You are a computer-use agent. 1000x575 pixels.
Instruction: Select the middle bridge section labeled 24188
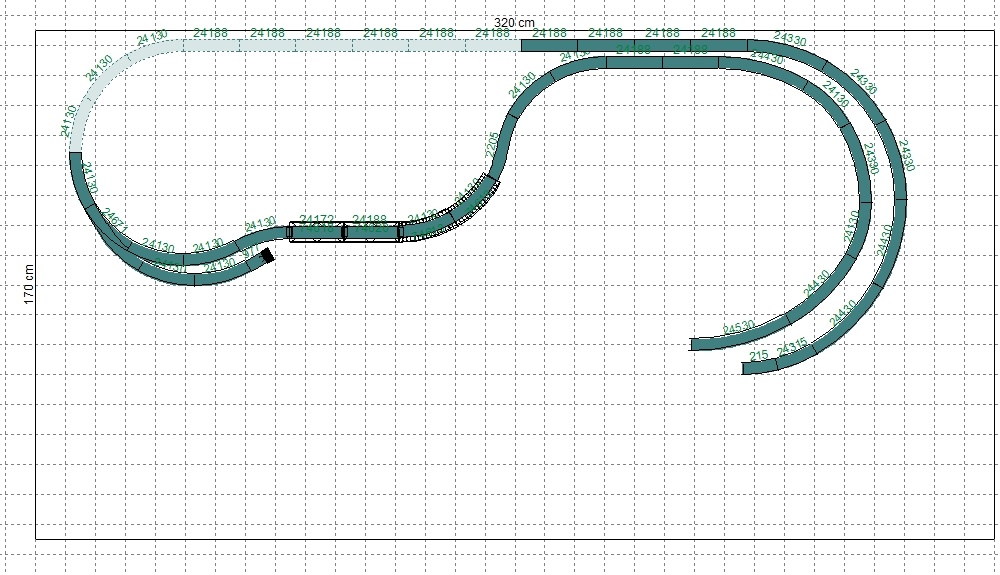click(371, 231)
